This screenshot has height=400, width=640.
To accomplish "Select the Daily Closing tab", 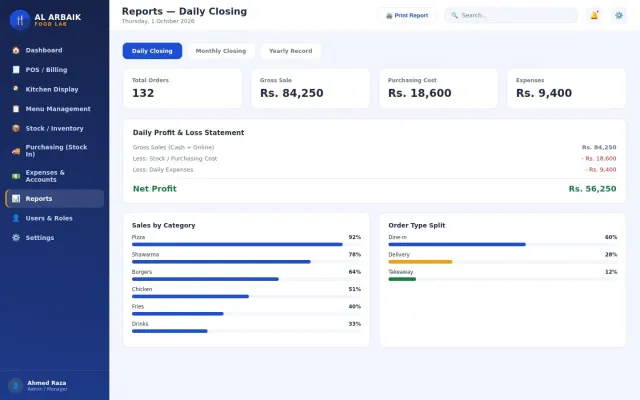I will click(x=152, y=51).
